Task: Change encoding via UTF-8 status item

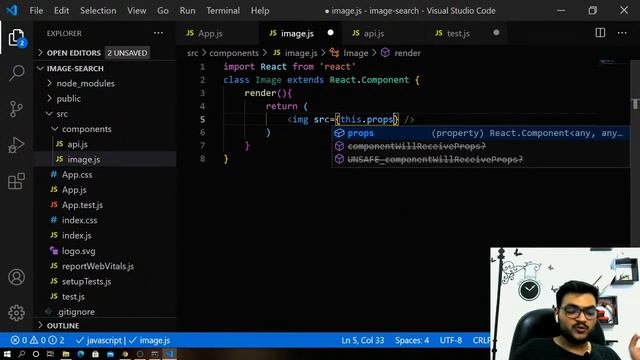Action: [451, 340]
